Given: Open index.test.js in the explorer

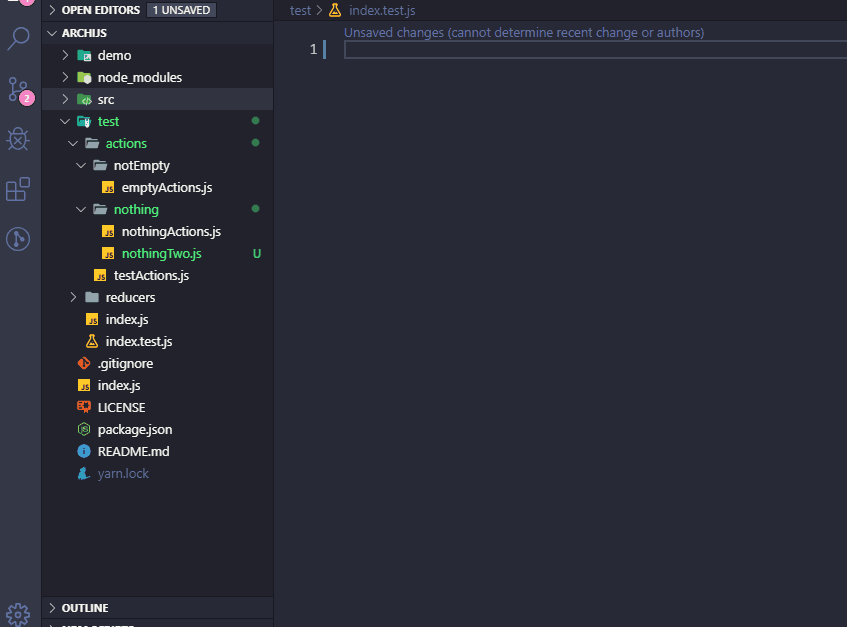Looking at the screenshot, I should 139,341.
